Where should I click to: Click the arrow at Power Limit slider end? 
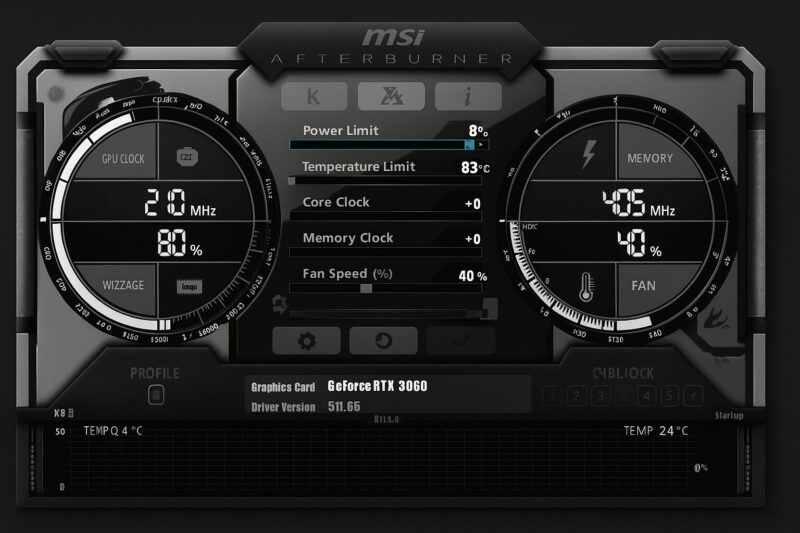pyautogui.click(x=481, y=145)
